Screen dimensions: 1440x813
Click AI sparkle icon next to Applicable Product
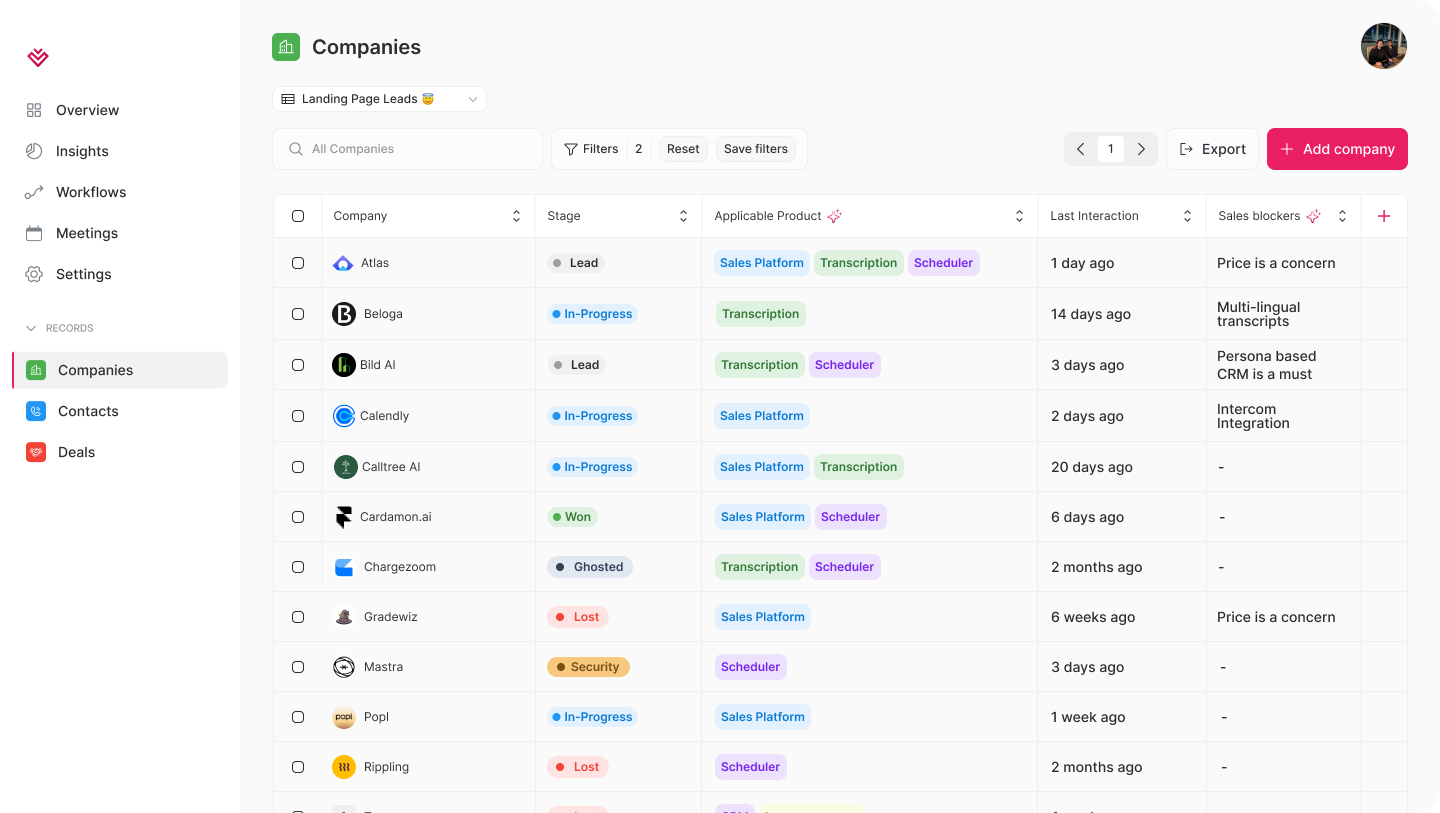835,216
